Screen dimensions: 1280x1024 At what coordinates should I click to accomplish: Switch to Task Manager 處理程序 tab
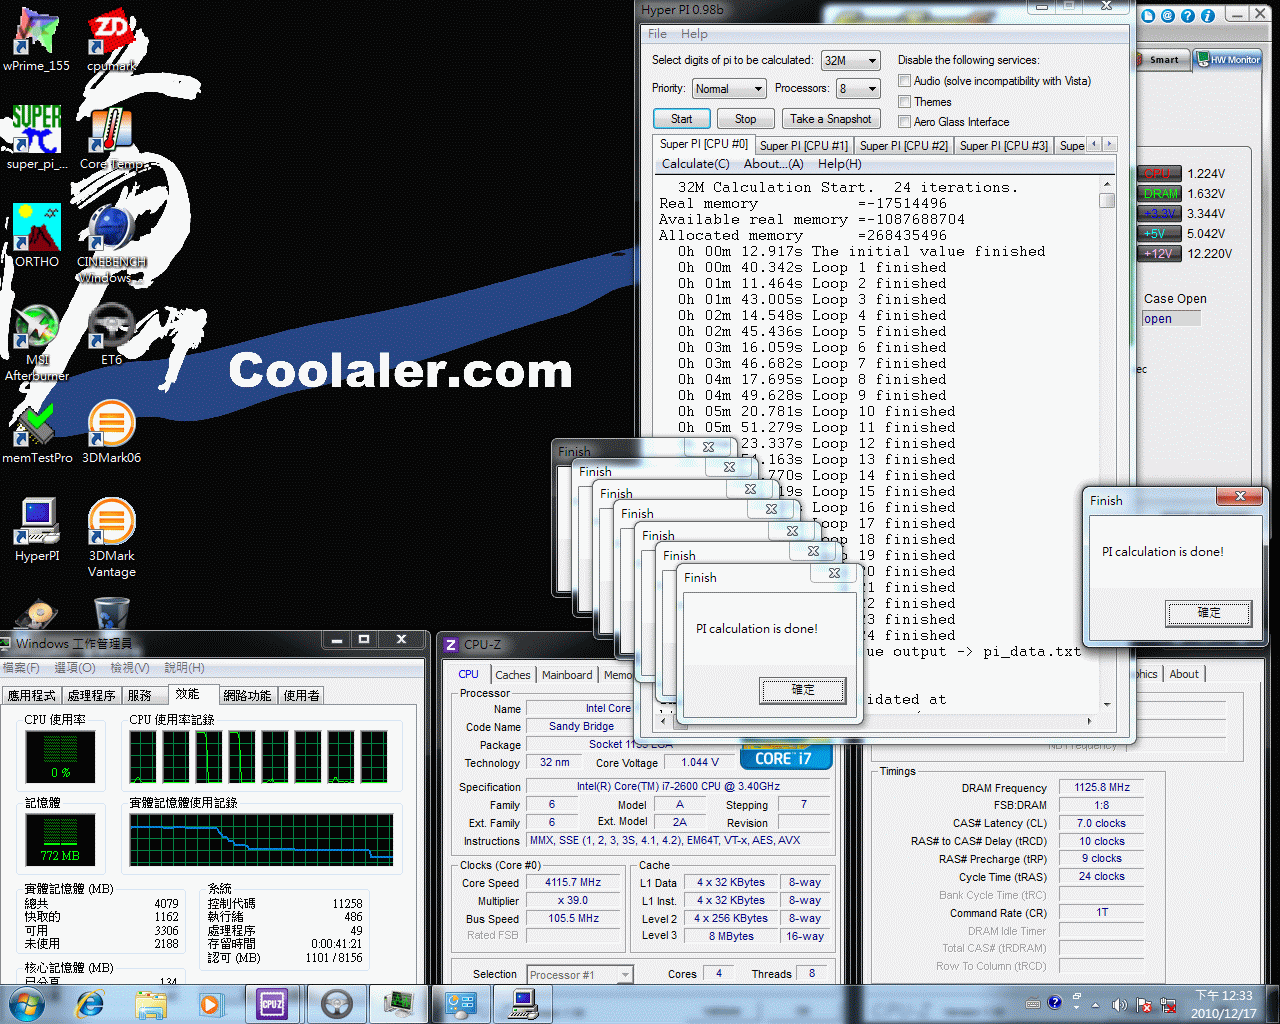92,695
